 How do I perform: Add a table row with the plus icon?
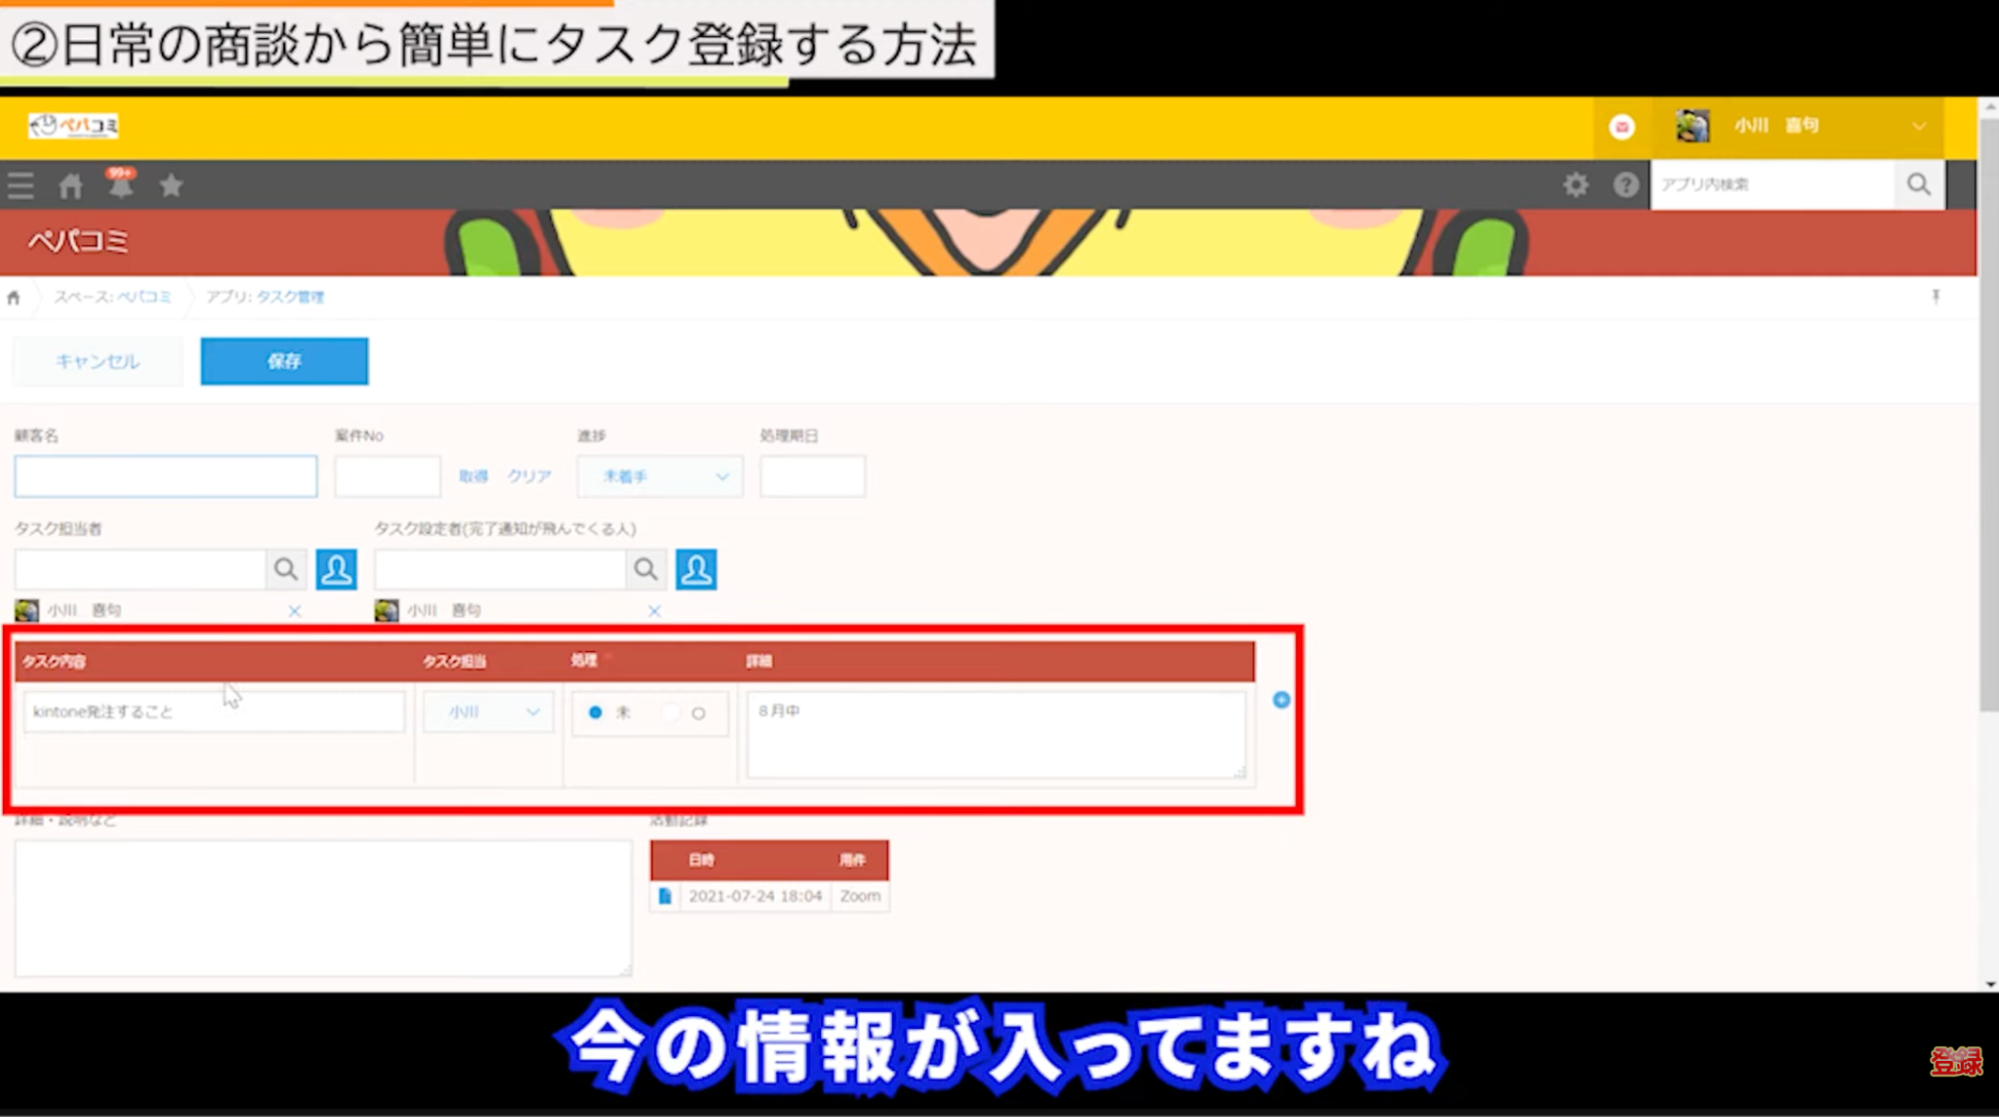(1281, 700)
